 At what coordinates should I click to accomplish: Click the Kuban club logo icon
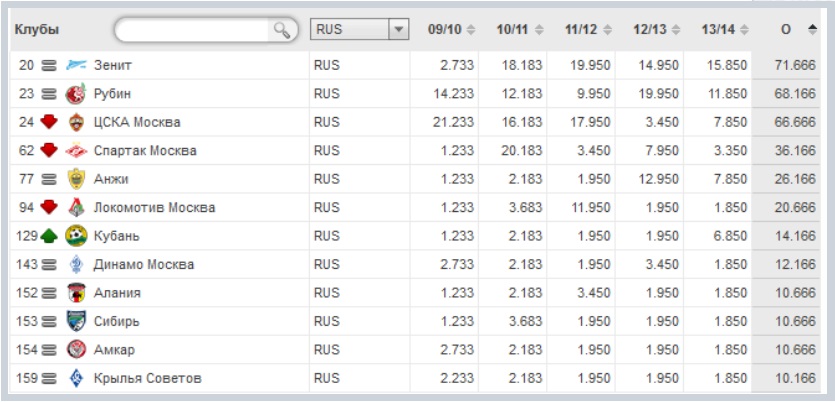76,236
